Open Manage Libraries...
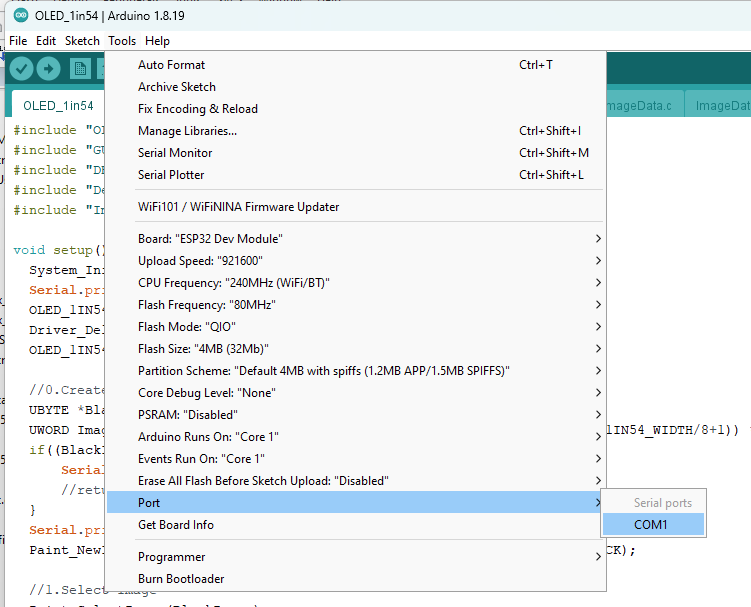The width and height of the screenshot is (751, 607). [356, 131]
